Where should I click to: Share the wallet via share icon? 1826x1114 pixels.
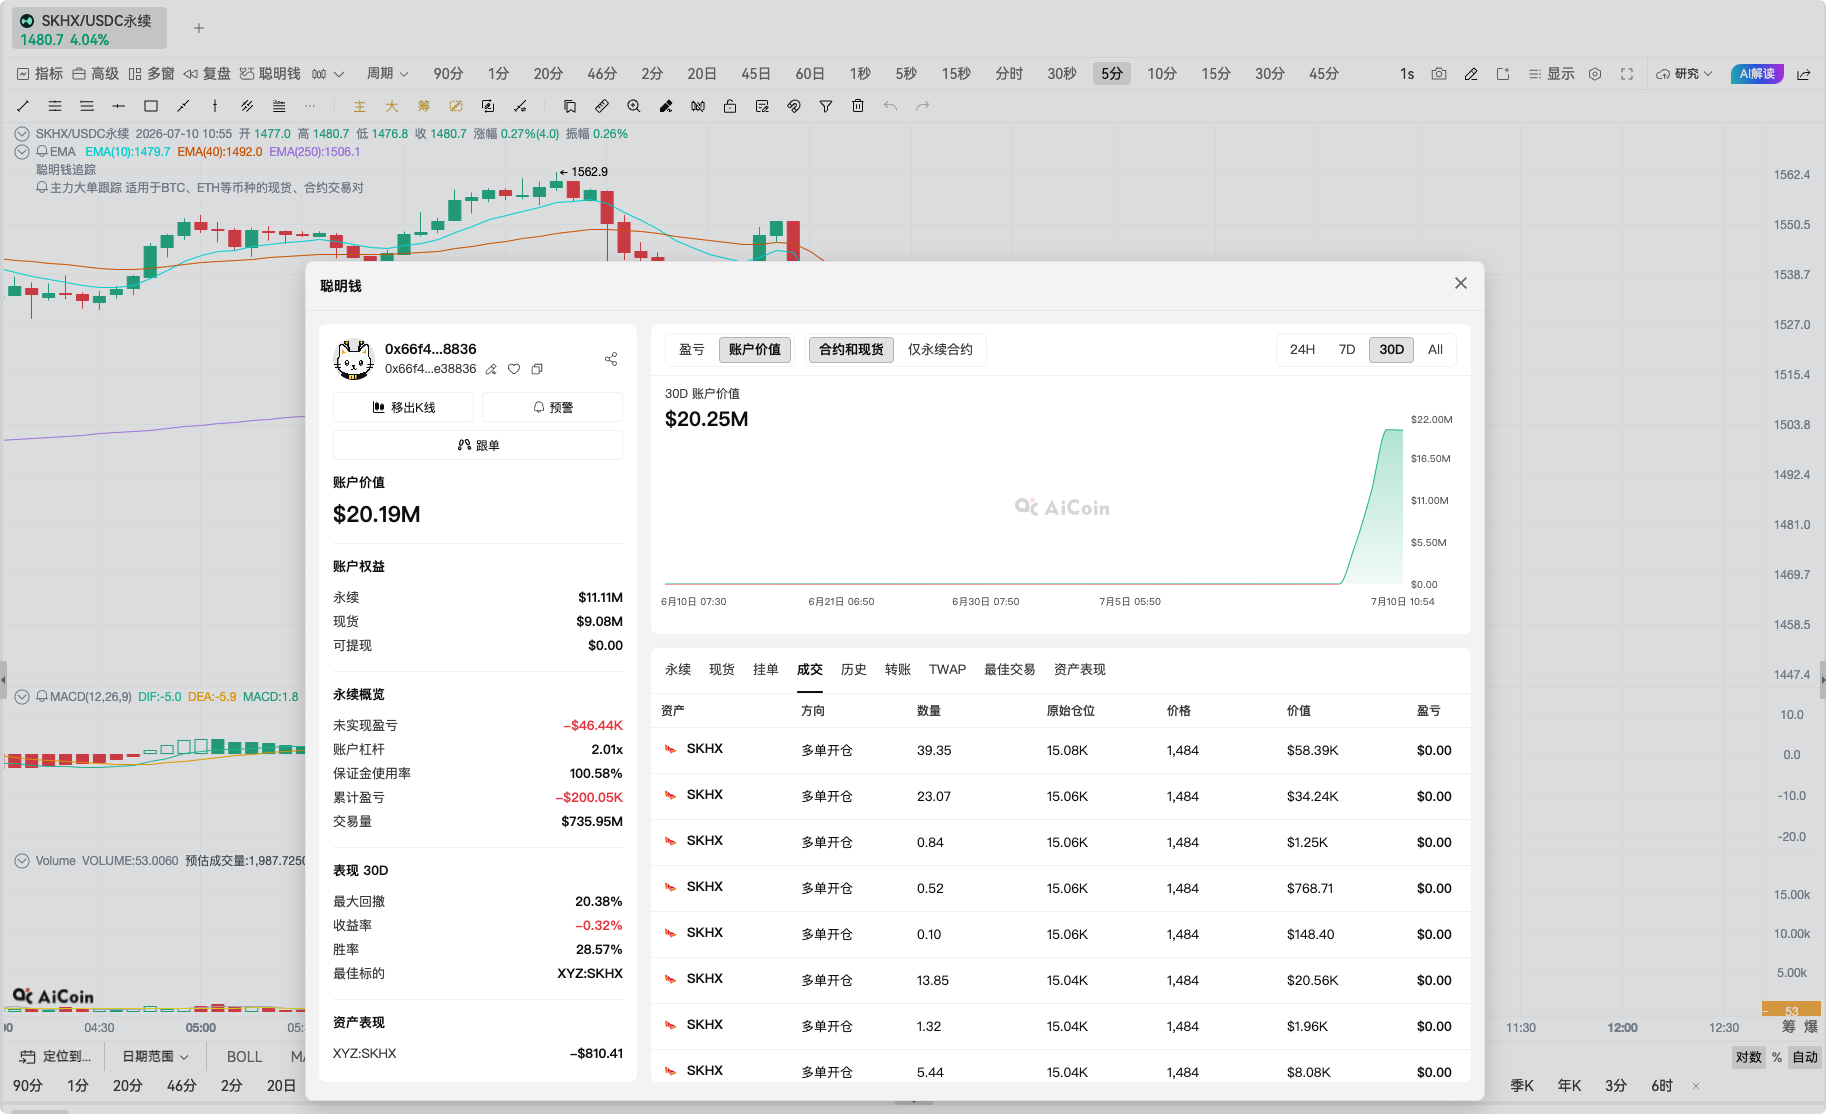click(x=611, y=359)
